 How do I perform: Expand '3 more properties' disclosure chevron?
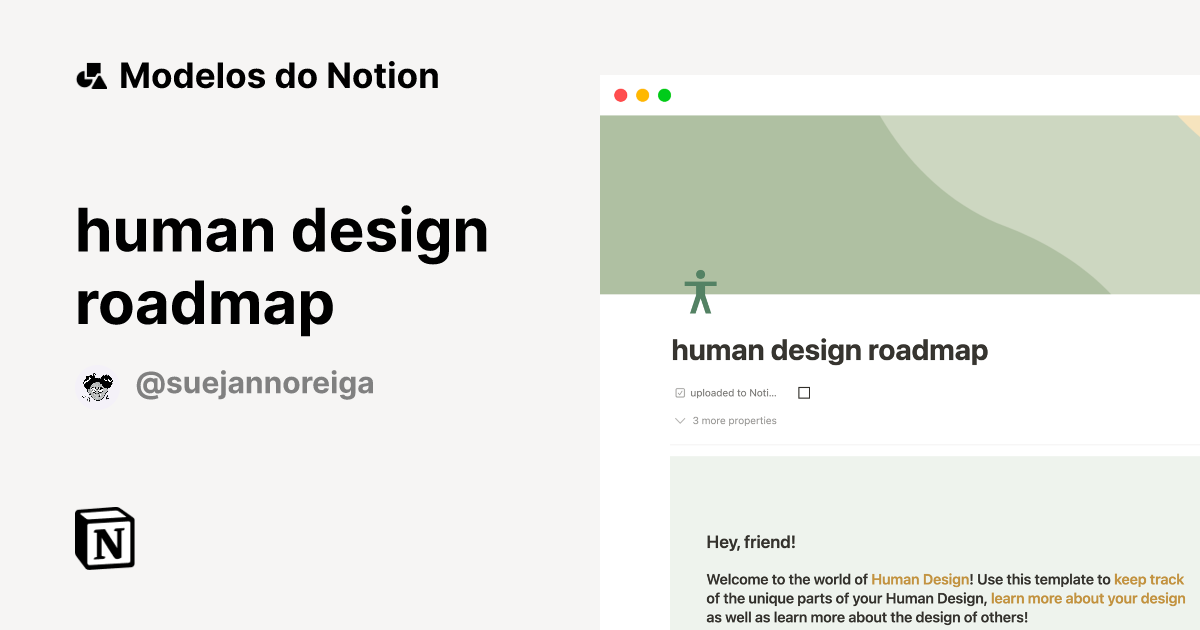coord(680,420)
